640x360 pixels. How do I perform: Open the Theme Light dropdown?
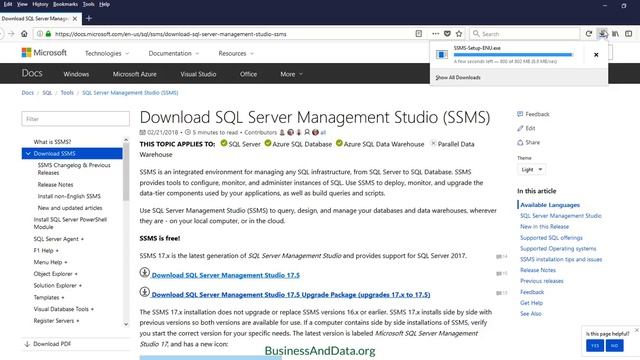pyautogui.click(x=531, y=169)
